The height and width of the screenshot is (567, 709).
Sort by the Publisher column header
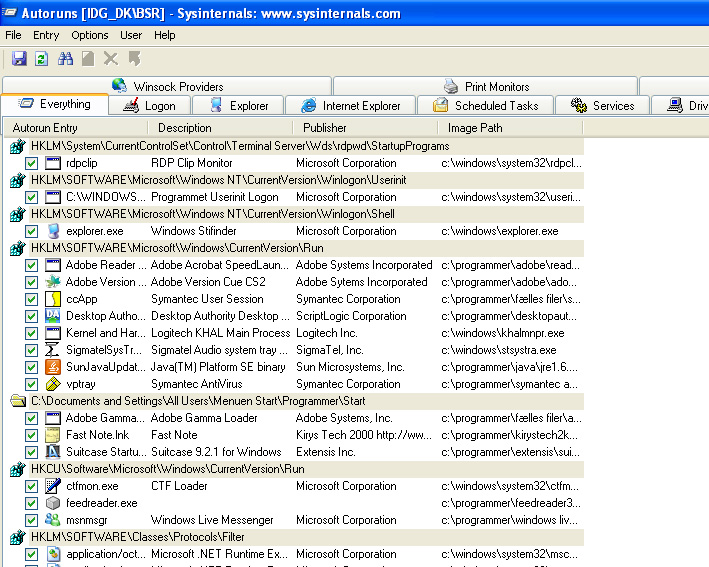pos(325,128)
